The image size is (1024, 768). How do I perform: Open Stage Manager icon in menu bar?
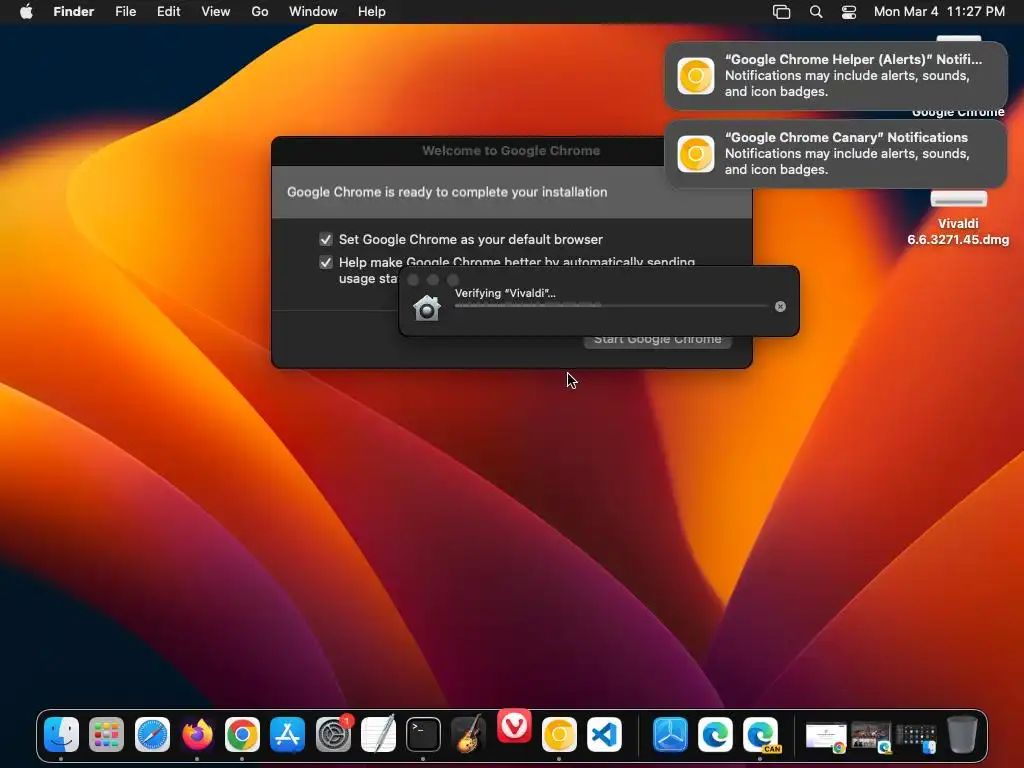coord(782,12)
